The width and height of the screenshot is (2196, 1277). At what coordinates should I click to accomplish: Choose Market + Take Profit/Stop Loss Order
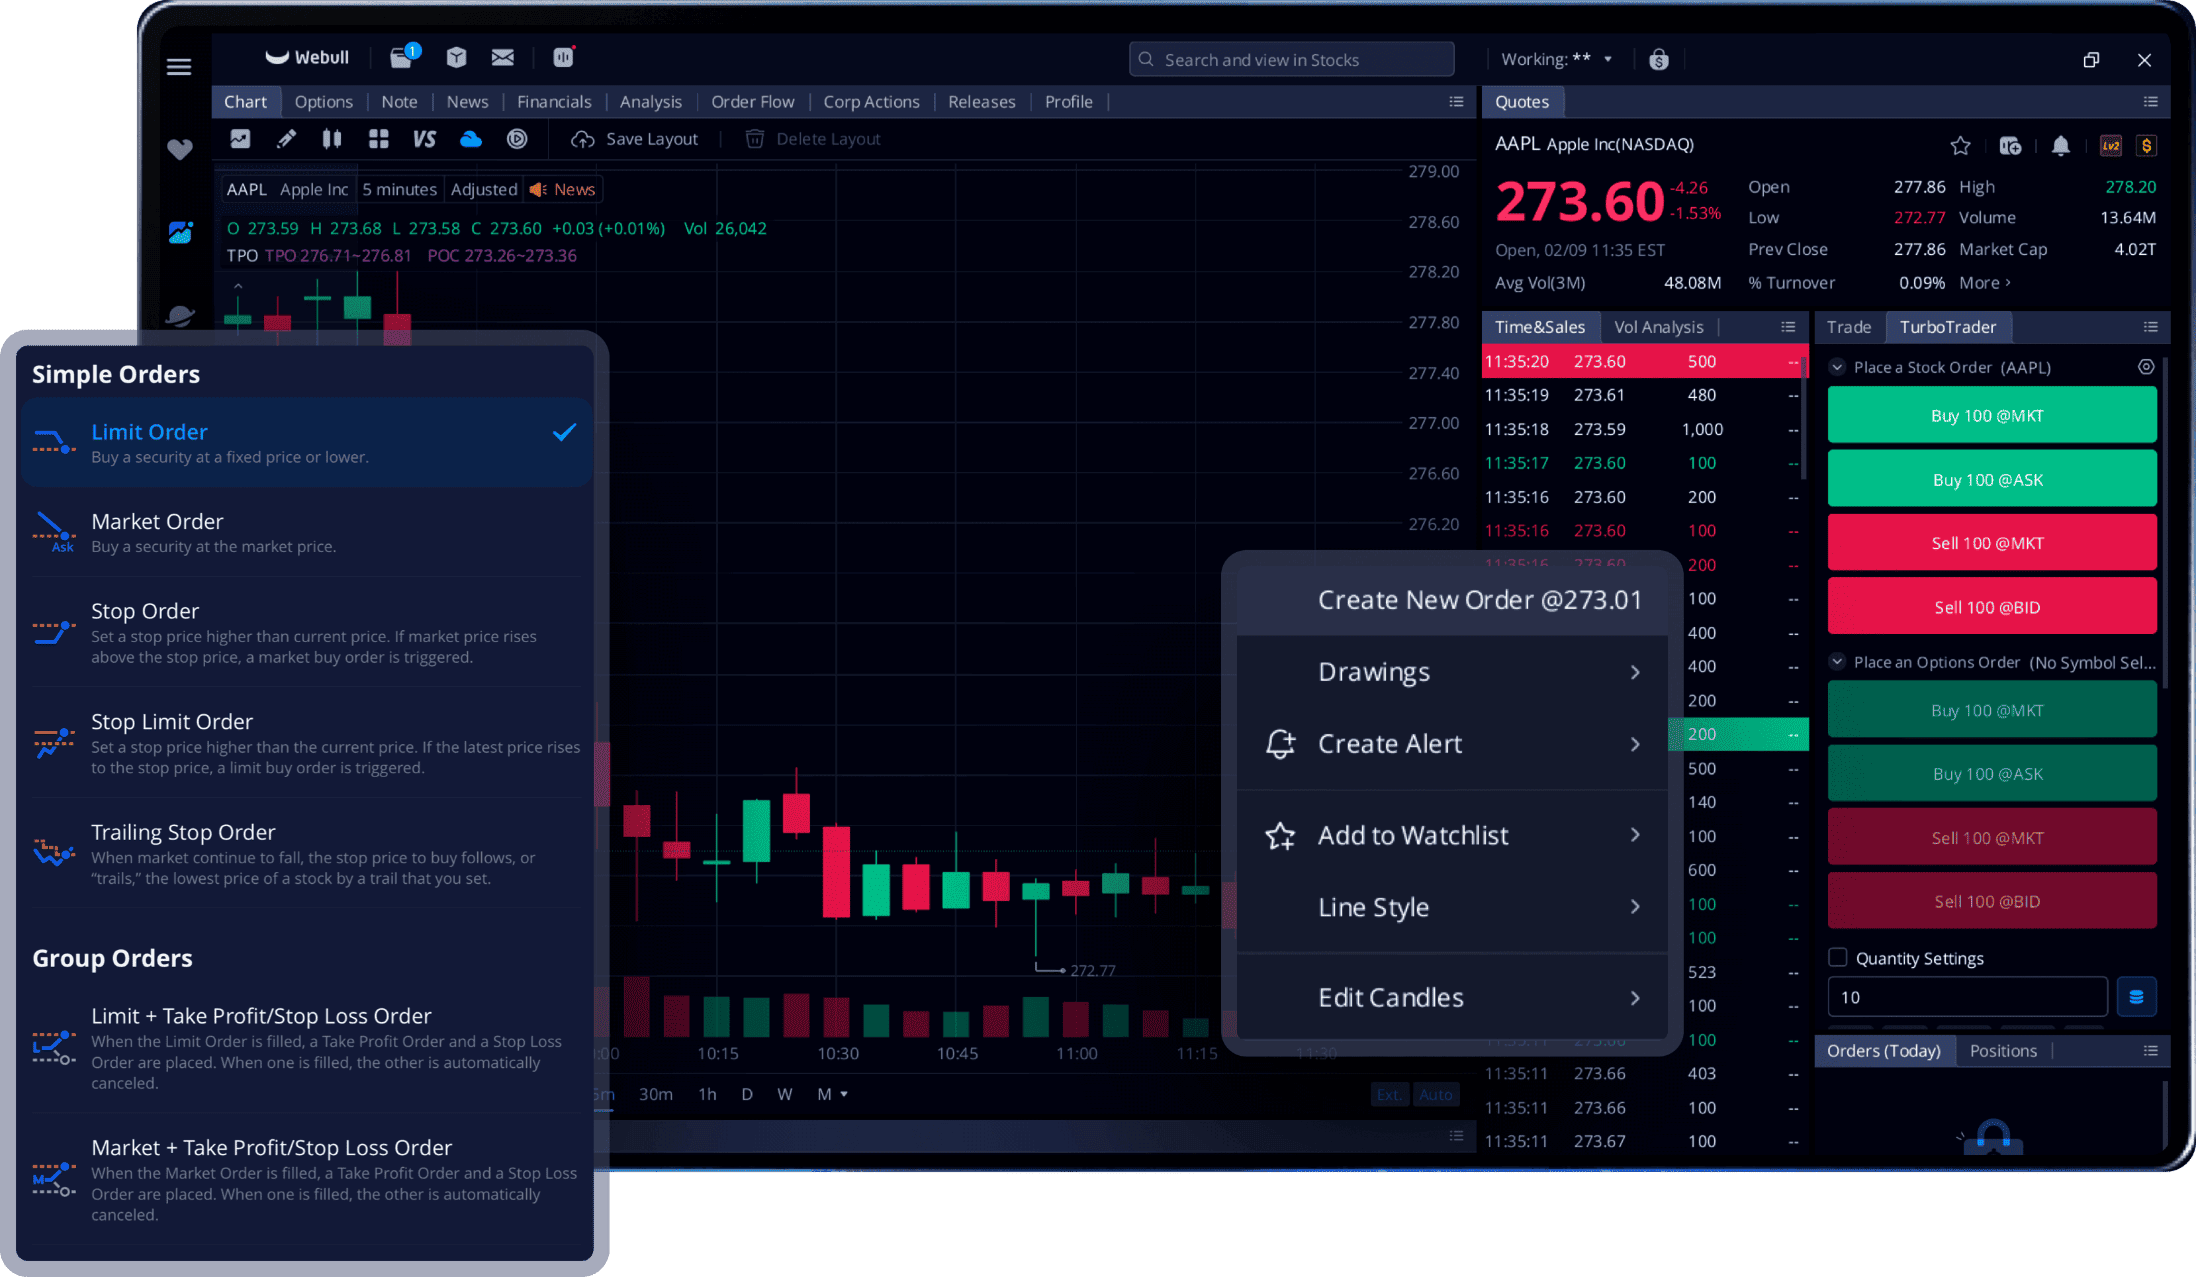(306, 1180)
